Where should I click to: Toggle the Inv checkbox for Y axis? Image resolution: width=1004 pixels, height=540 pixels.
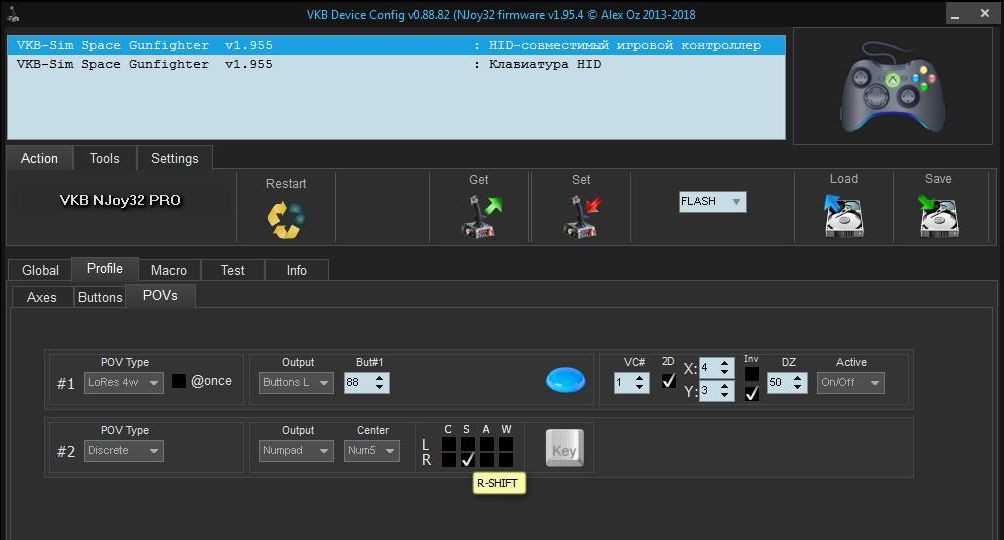[752, 393]
